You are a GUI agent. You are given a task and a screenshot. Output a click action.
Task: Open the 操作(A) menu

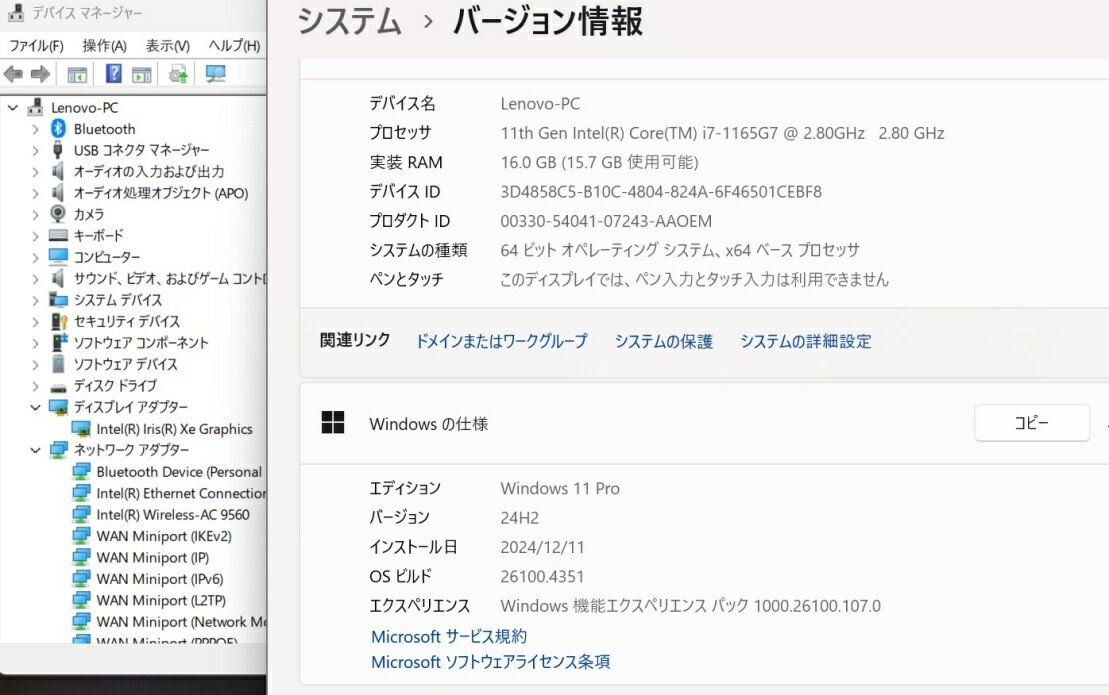[x=104, y=46]
